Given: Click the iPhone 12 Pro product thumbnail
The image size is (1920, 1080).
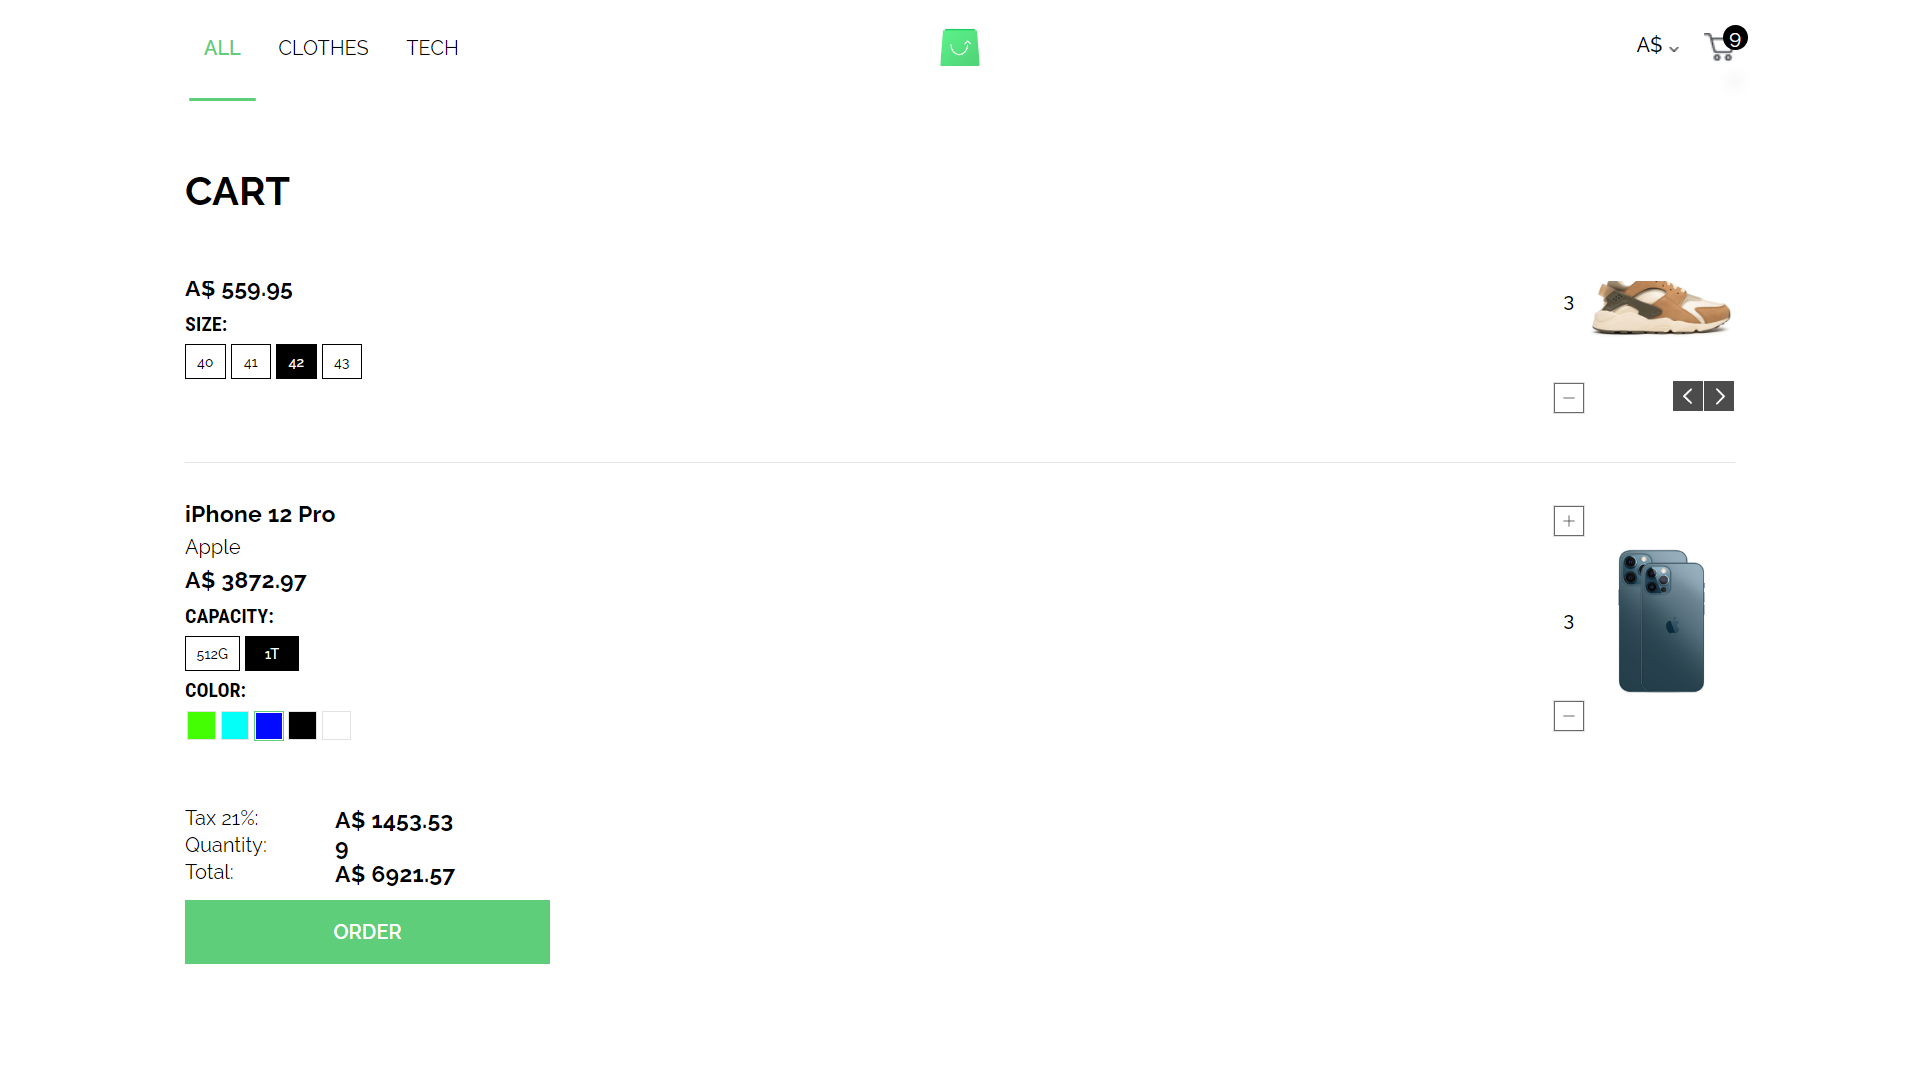Looking at the screenshot, I should coord(1660,621).
